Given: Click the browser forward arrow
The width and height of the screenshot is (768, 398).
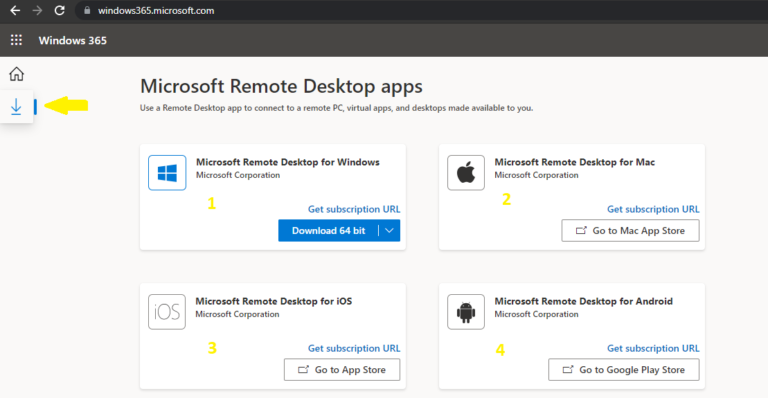Looking at the screenshot, I should pos(37,10).
